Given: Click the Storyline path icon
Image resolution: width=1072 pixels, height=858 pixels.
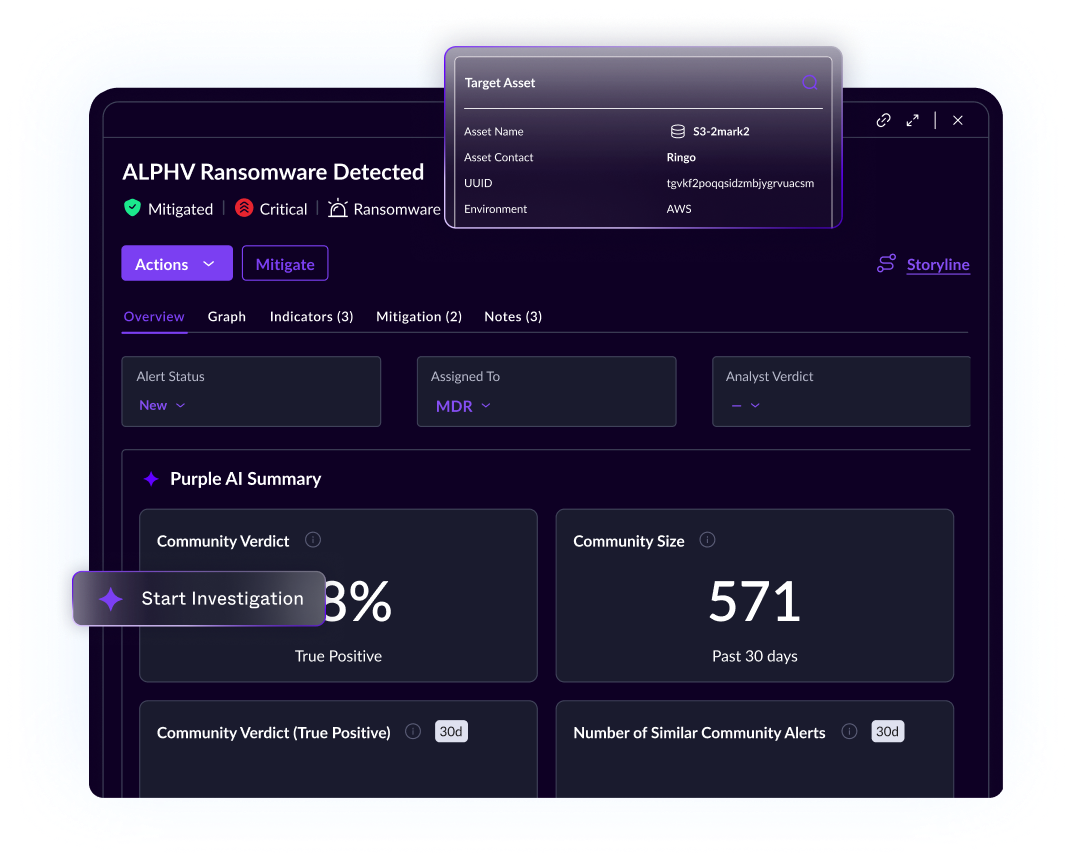Looking at the screenshot, I should (886, 264).
